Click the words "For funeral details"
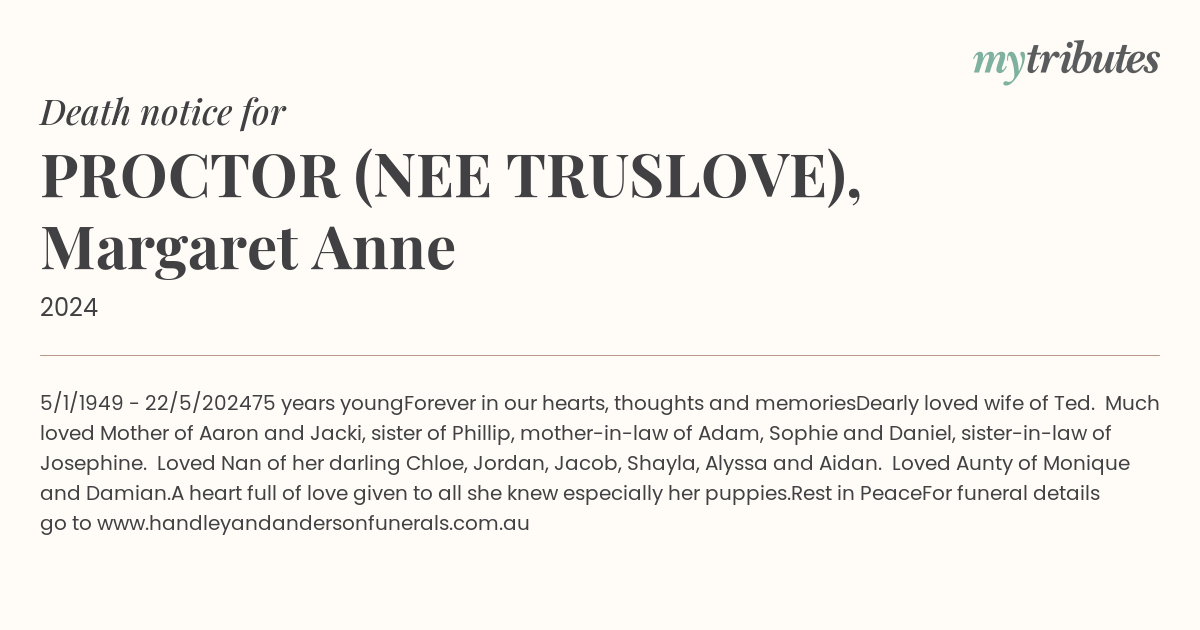 [1011, 494]
